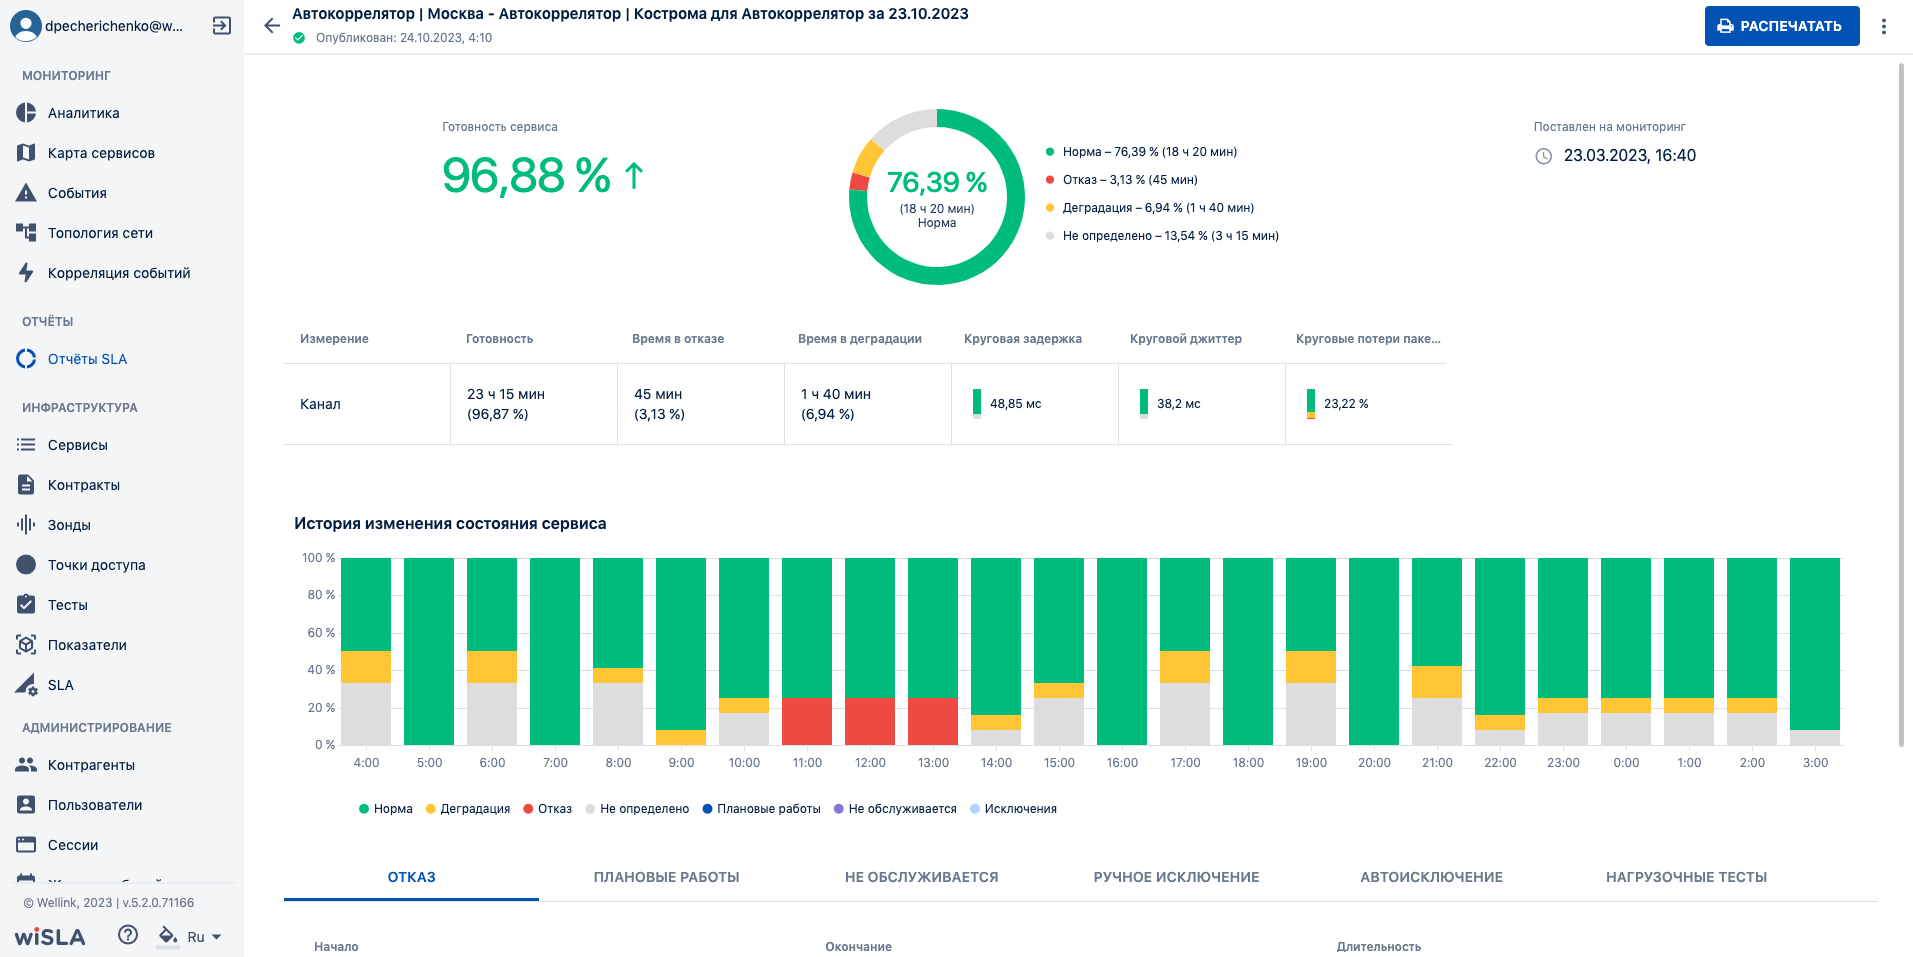
Task: Toggle Плановые работы series in legend
Action: click(x=762, y=809)
